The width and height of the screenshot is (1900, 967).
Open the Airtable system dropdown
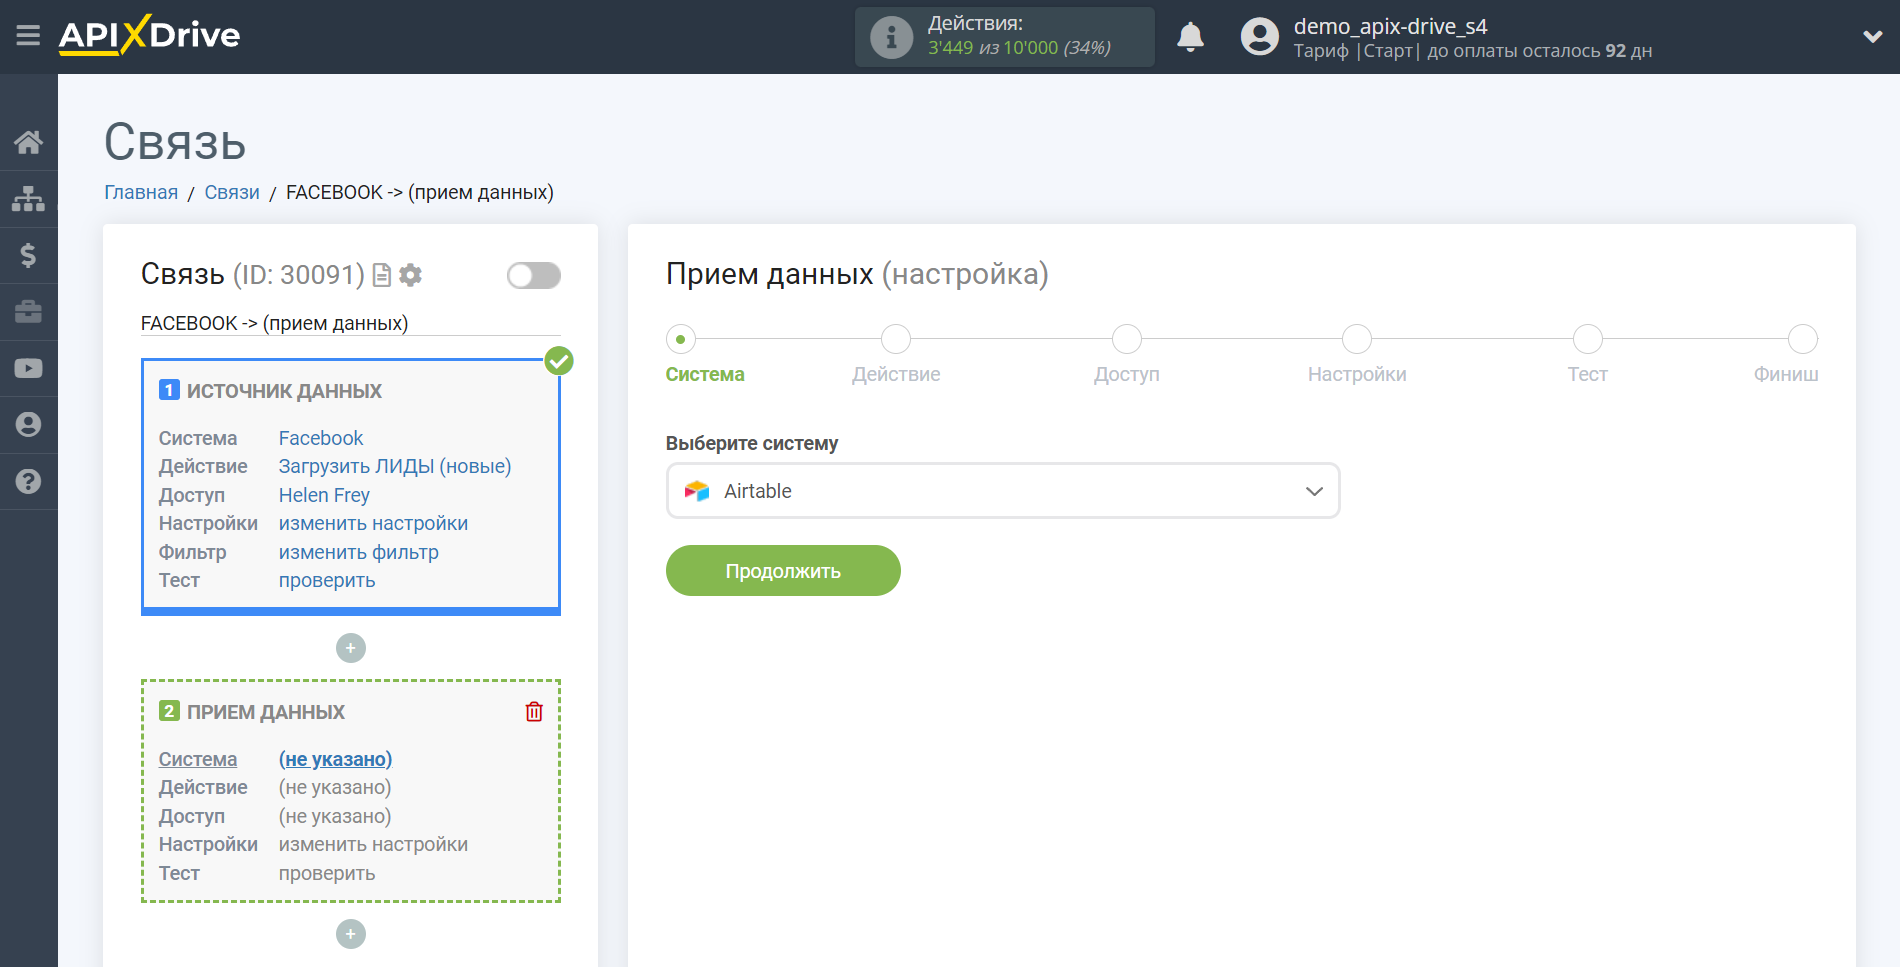pyautogui.click(x=1003, y=491)
